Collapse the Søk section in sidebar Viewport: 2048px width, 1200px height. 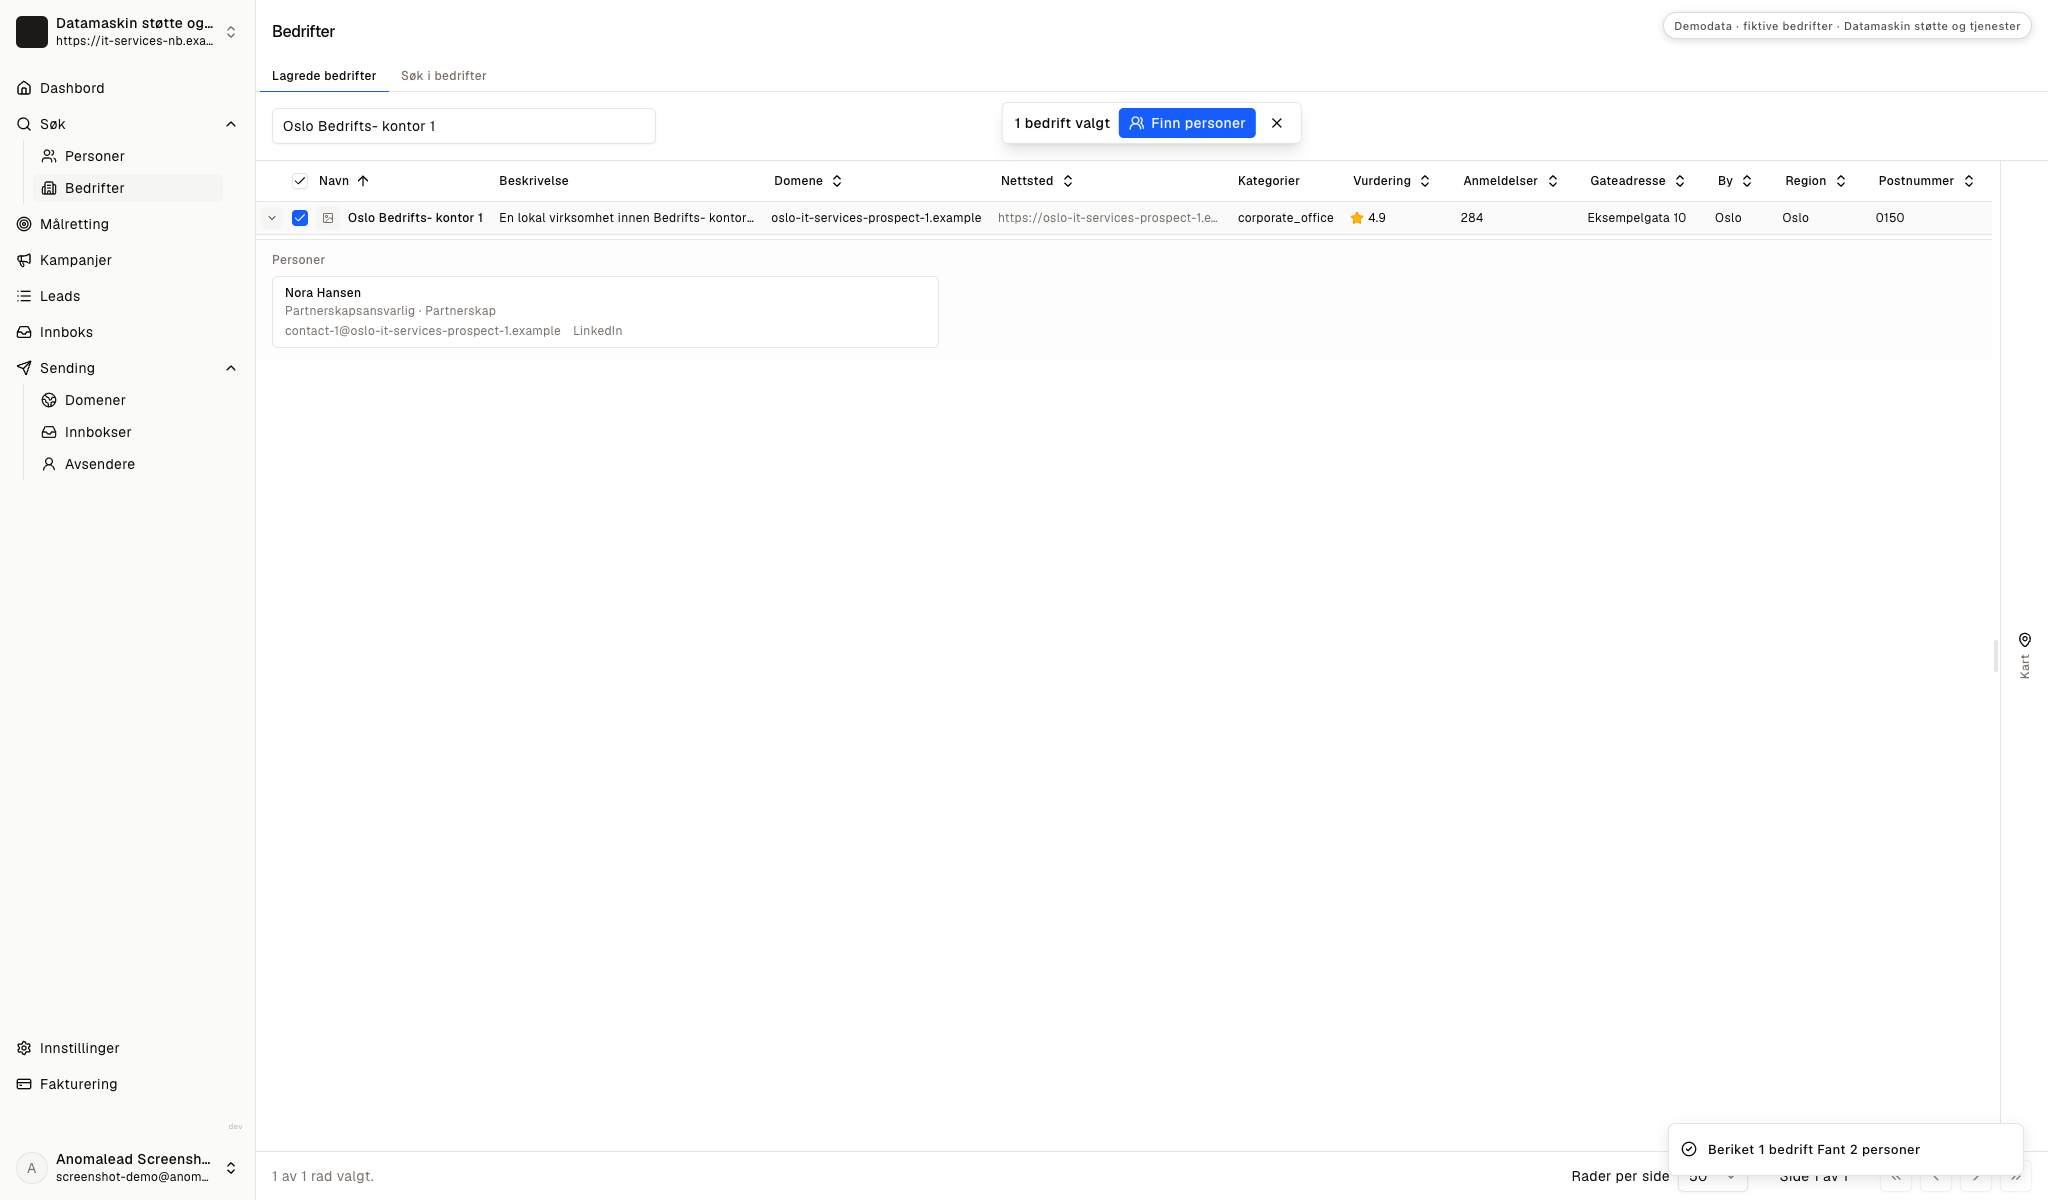pos(231,124)
